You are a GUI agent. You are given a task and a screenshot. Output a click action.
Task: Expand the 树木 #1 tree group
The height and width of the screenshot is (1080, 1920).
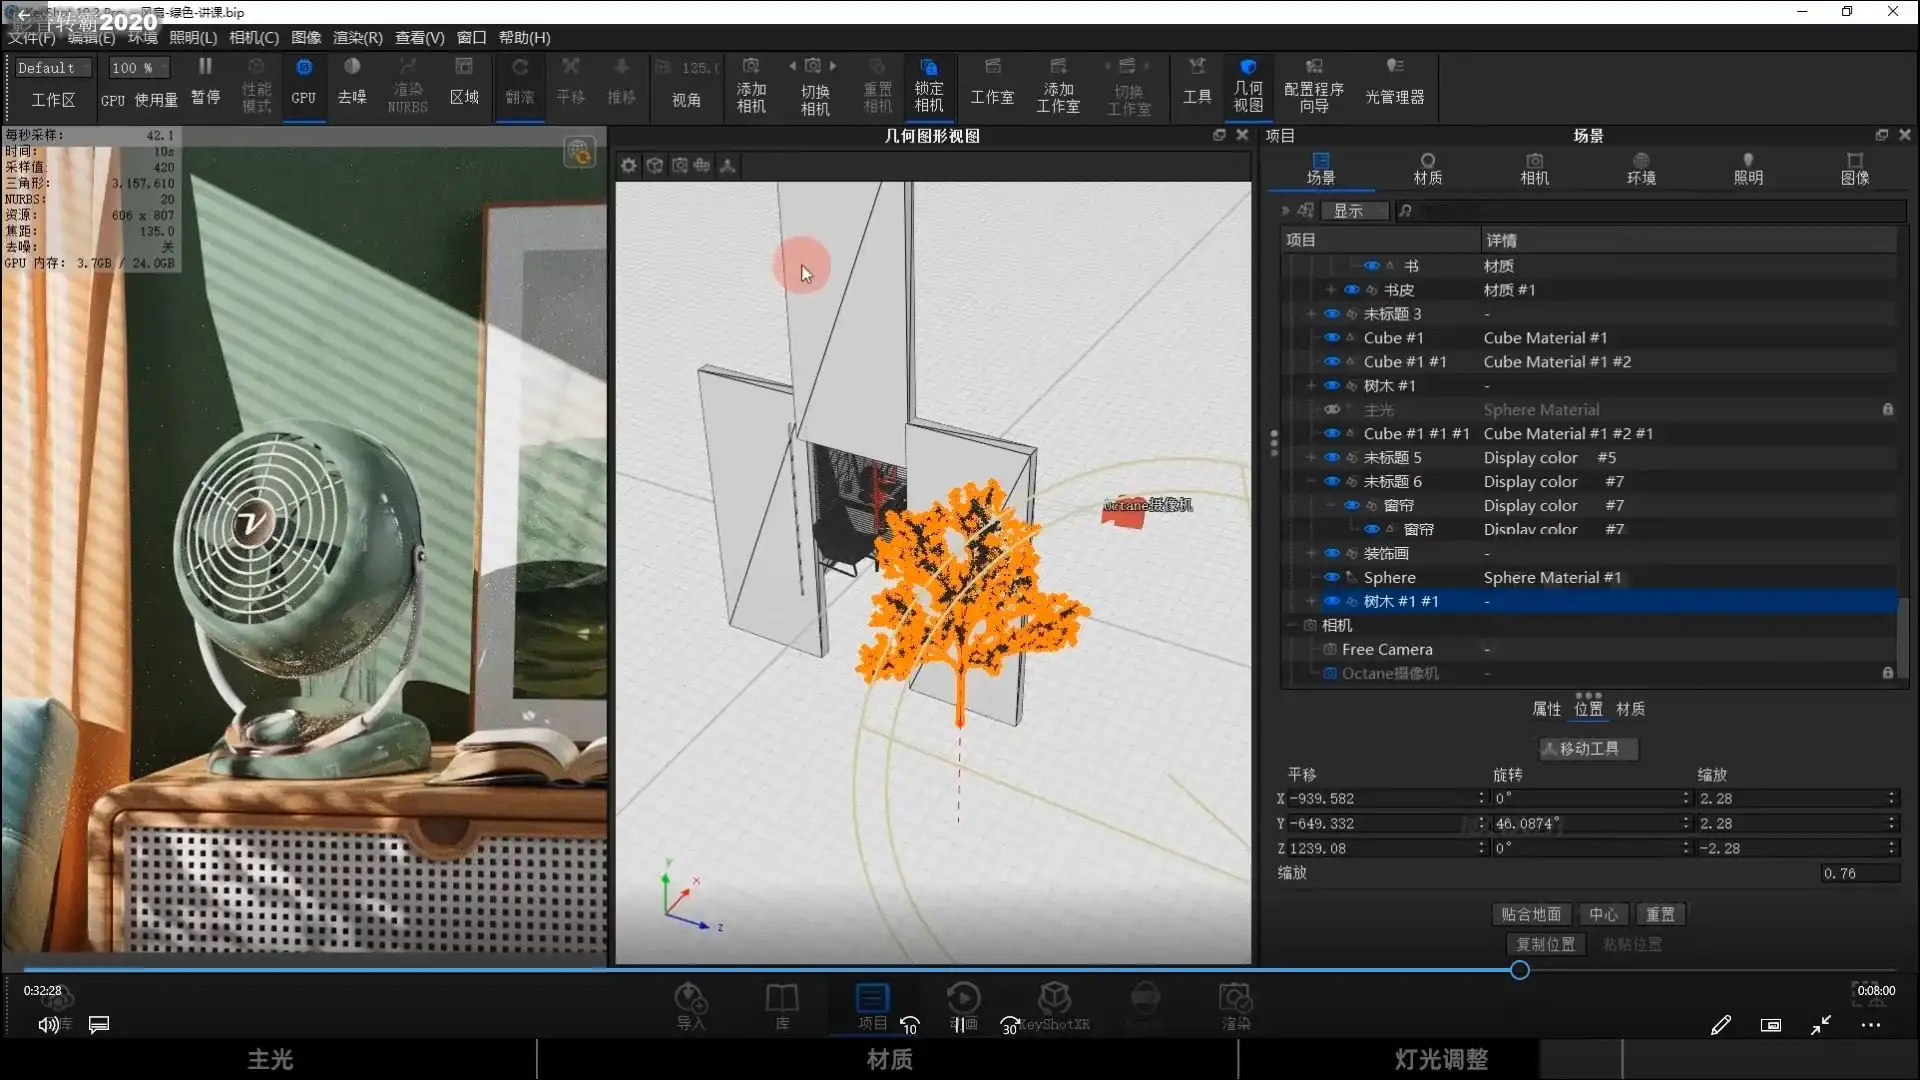(1311, 386)
